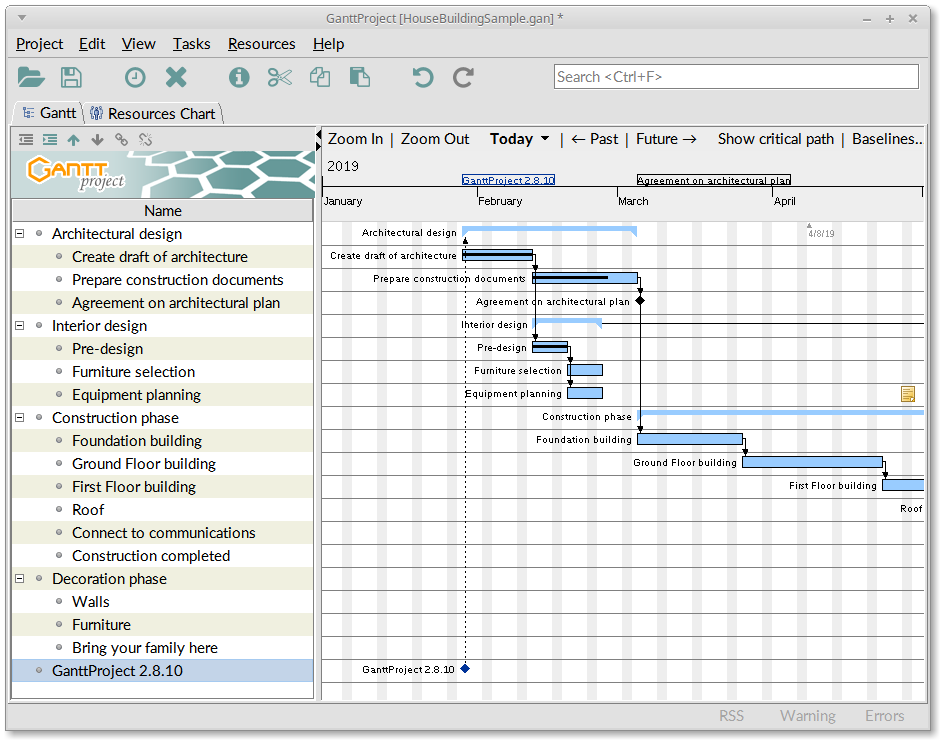Select Construction completed task
Screen dimensions: 940x740
pyautogui.click(x=162, y=555)
